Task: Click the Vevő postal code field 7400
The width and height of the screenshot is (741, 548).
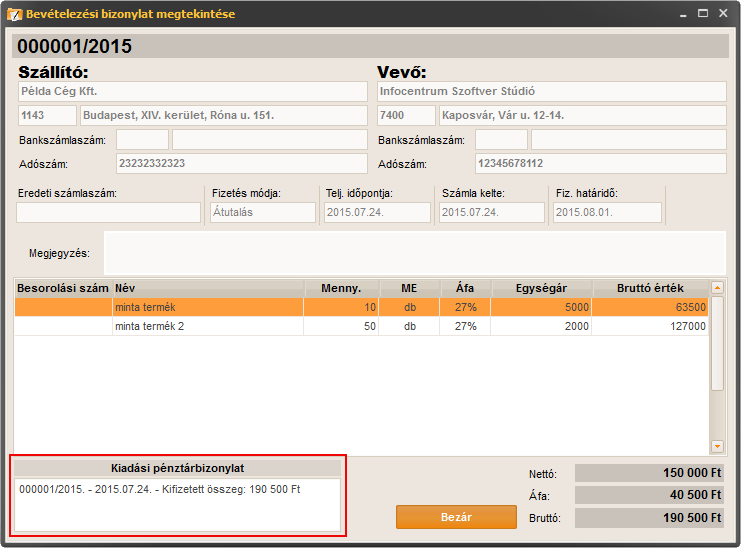Action: [406, 115]
